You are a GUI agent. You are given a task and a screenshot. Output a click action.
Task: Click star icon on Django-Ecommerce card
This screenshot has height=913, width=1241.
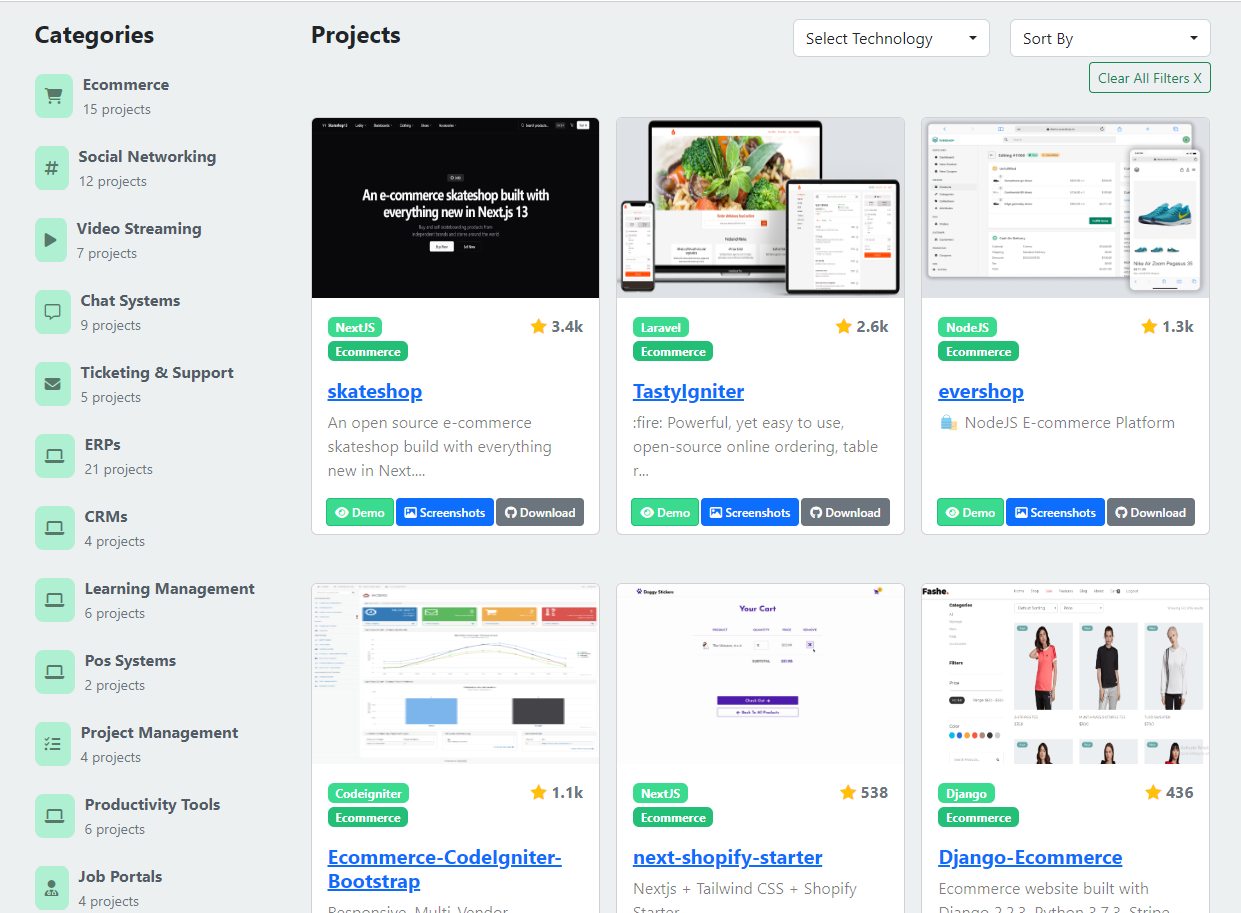pyautogui.click(x=1153, y=792)
